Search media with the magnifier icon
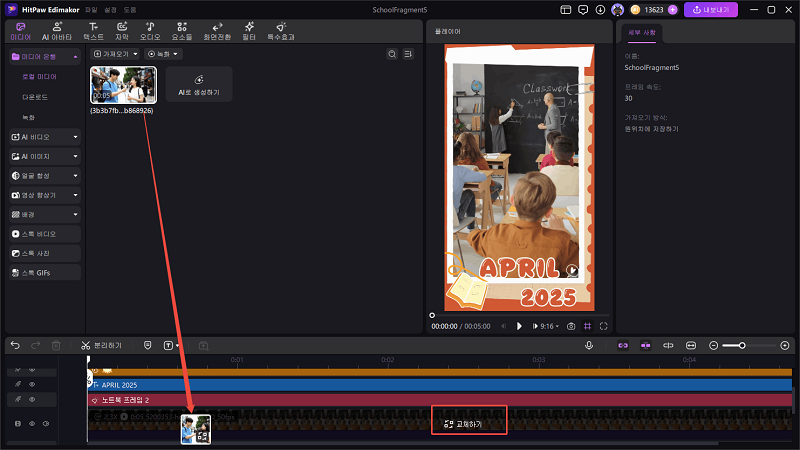This screenshot has width=800, height=450. 392,53
